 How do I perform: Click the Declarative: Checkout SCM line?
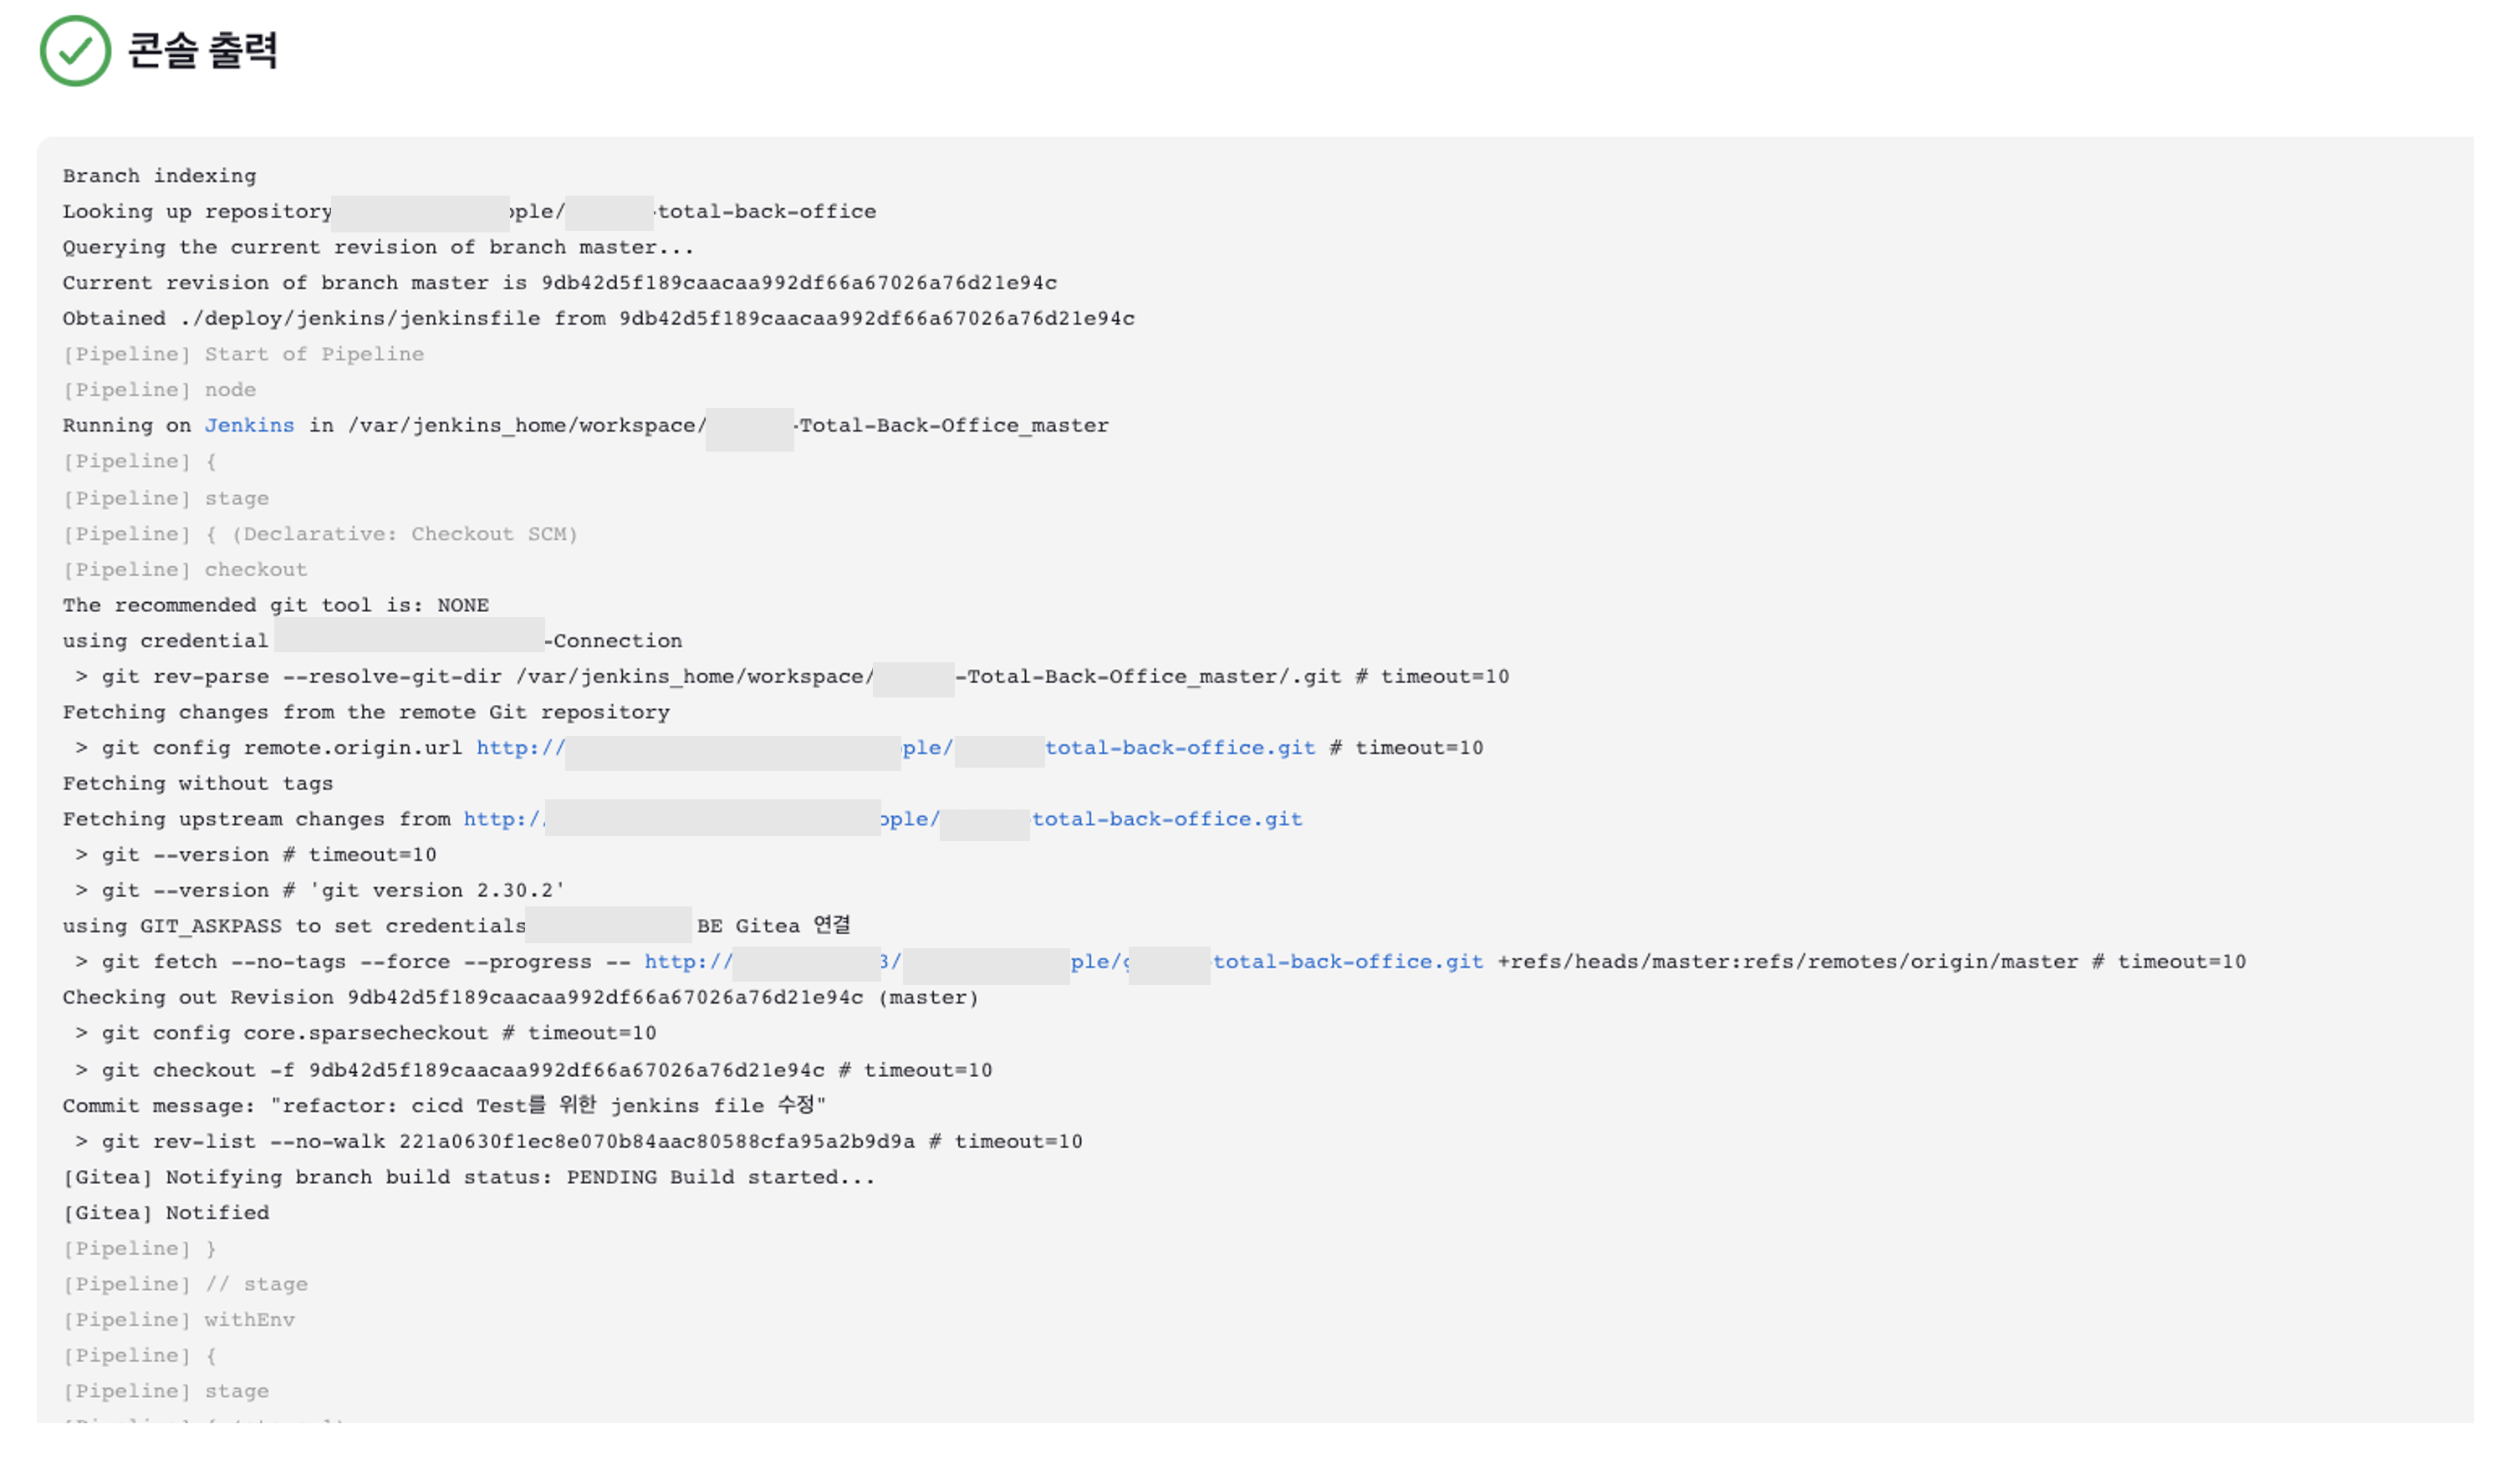pos(320,534)
